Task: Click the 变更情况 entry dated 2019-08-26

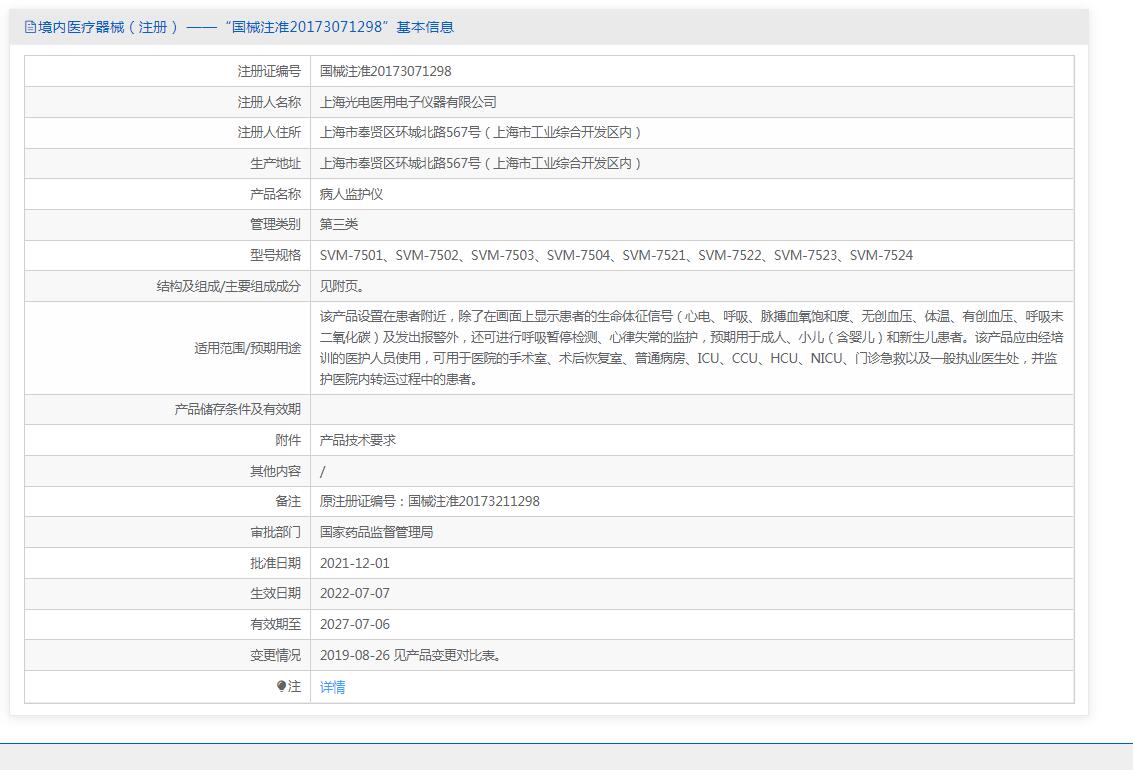Action: pyautogui.click(x=411, y=656)
